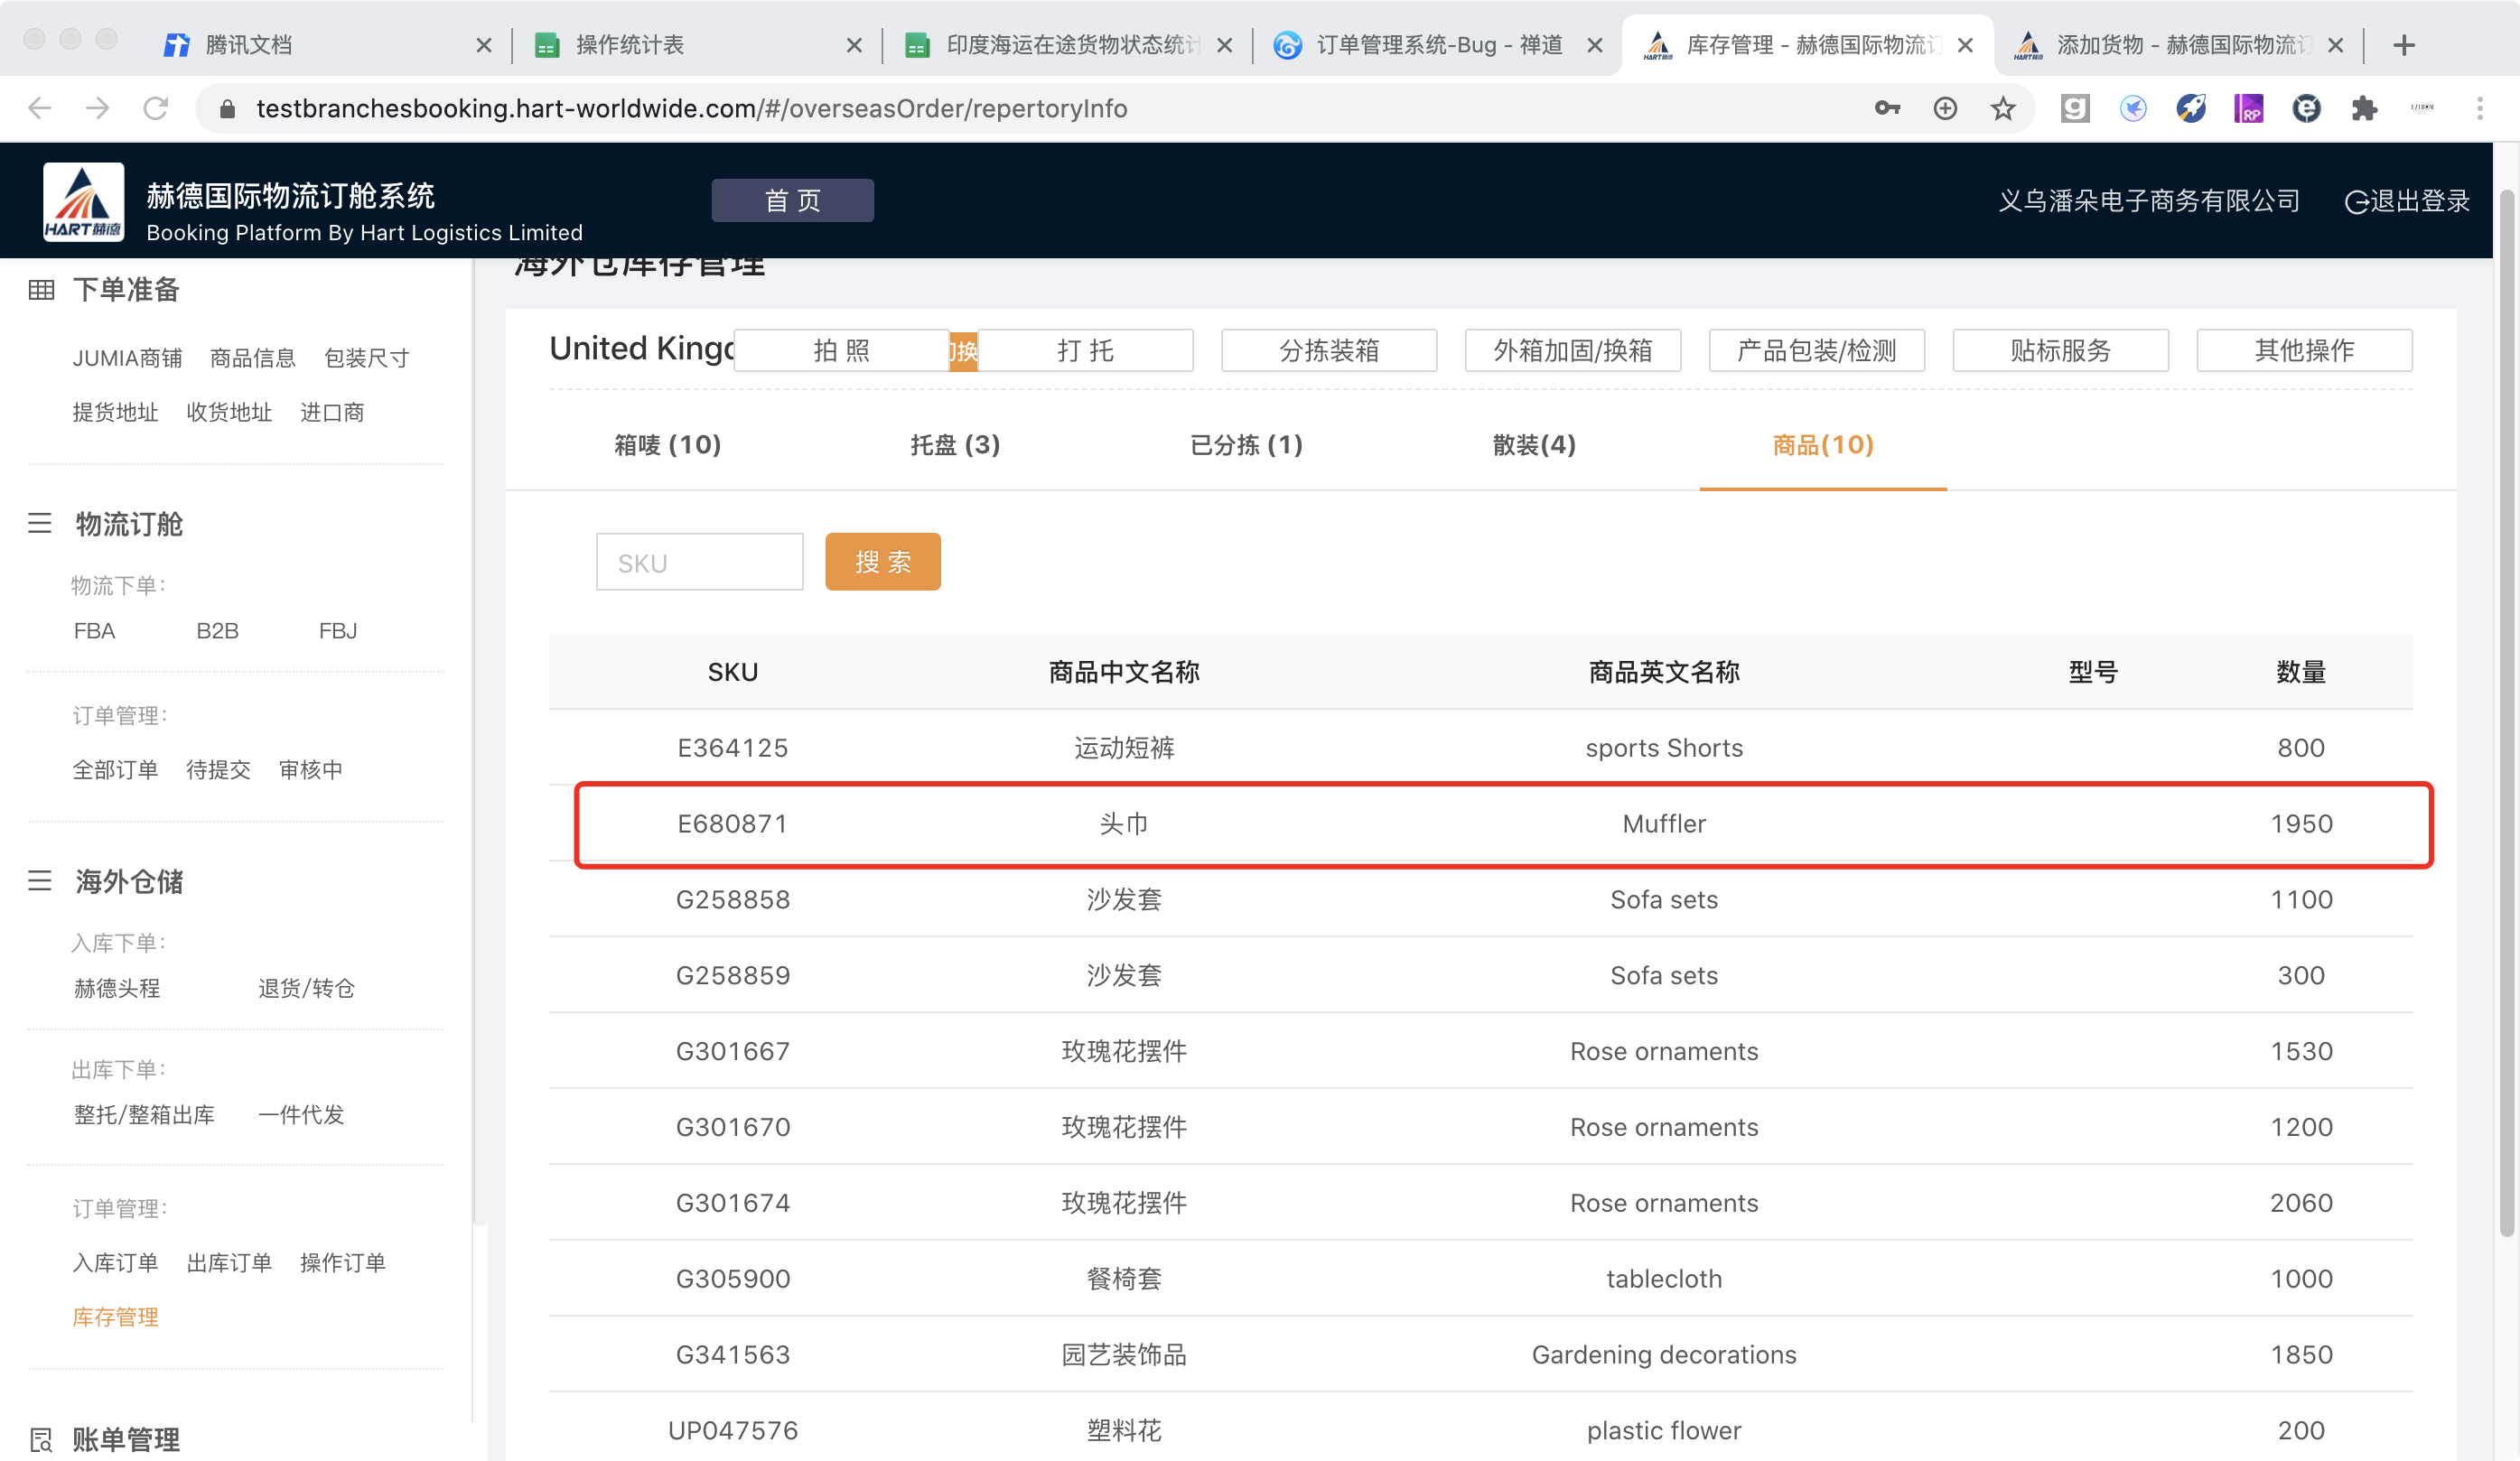Click the 物流订舱 menu icon

(x=40, y=523)
